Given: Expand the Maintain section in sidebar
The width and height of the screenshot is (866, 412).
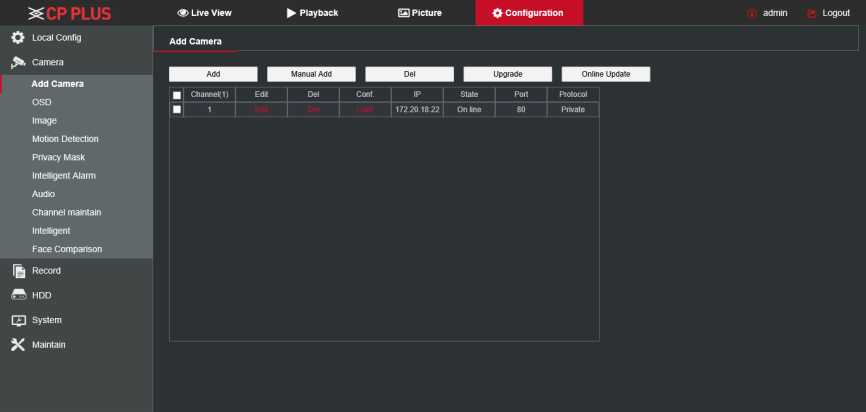Looking at the screenshot, I should [x=48, y=345].
